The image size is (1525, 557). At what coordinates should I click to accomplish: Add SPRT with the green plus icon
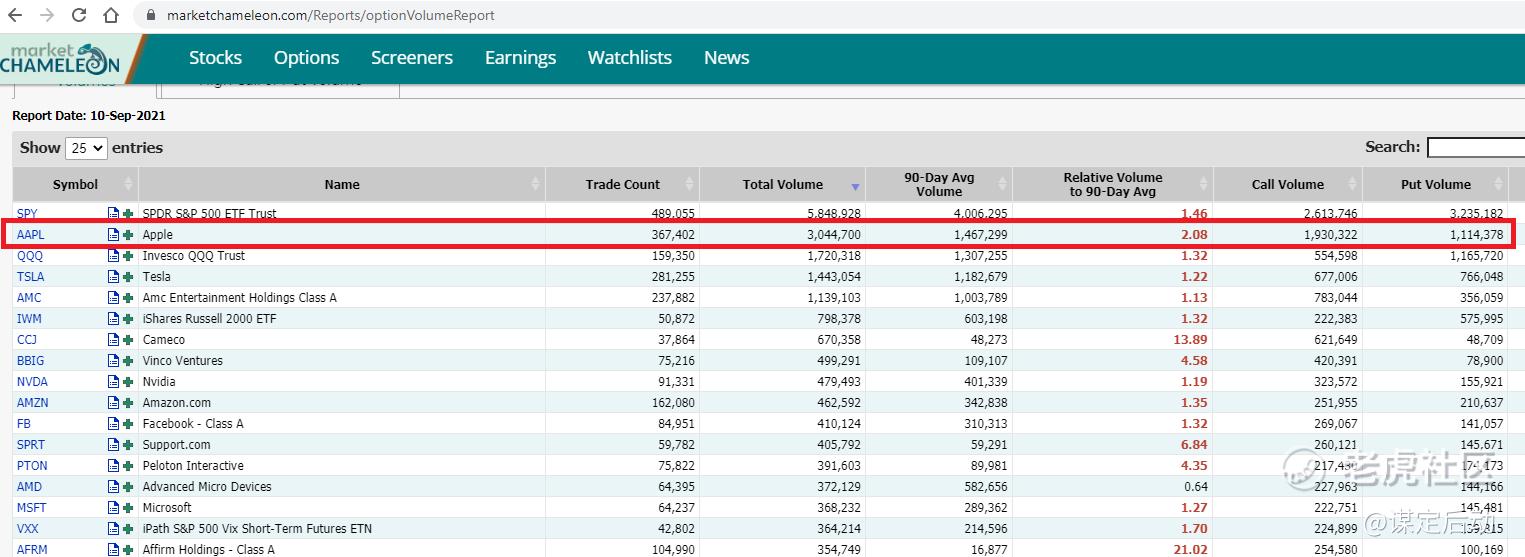[x=128, y=445]
